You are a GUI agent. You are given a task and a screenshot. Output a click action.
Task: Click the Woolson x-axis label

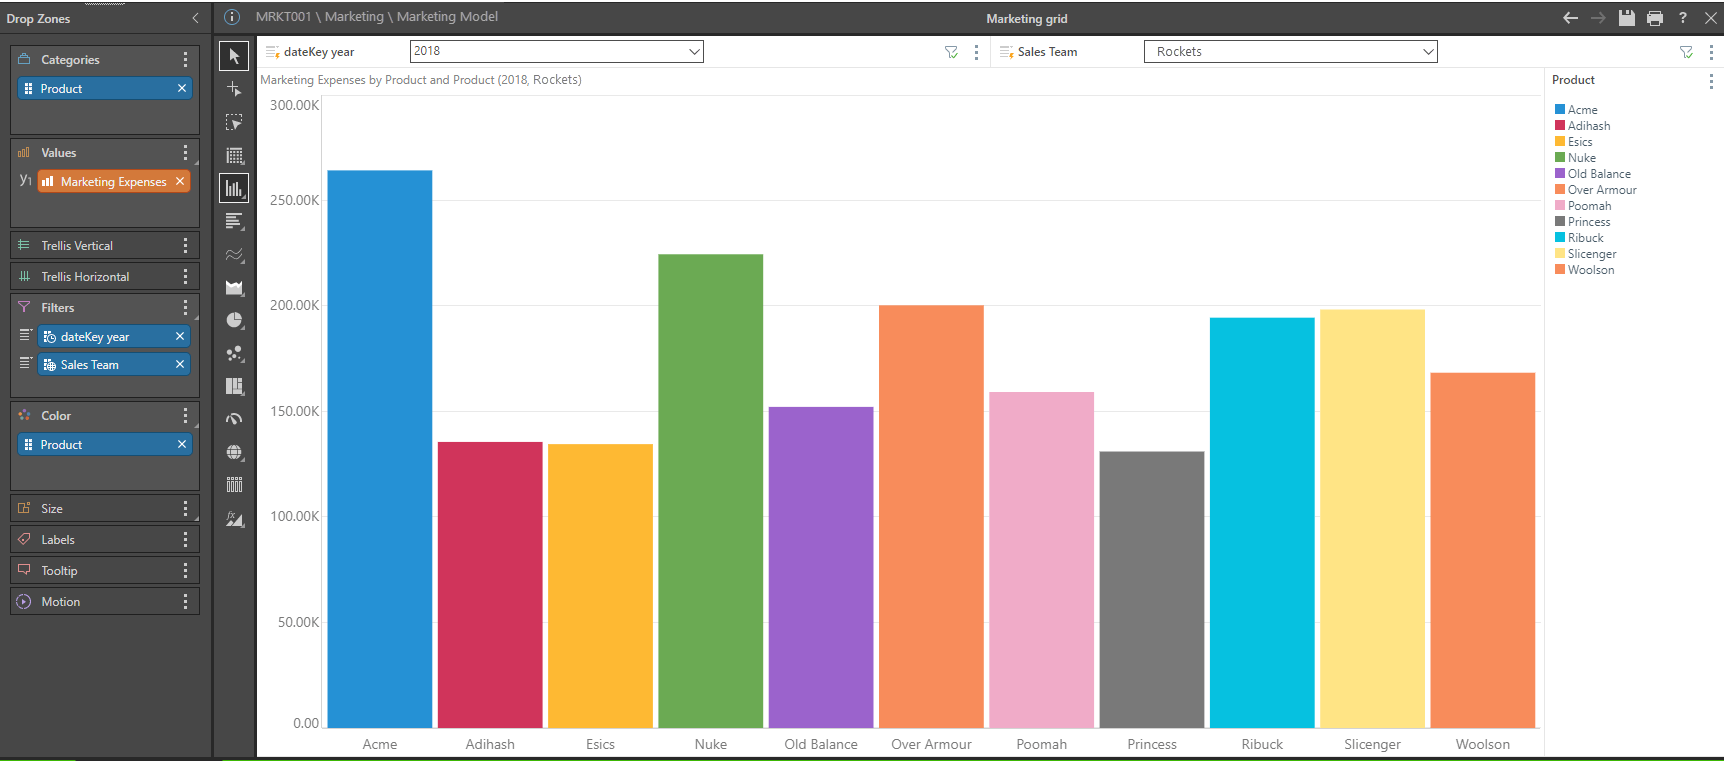click(1483, 744)
